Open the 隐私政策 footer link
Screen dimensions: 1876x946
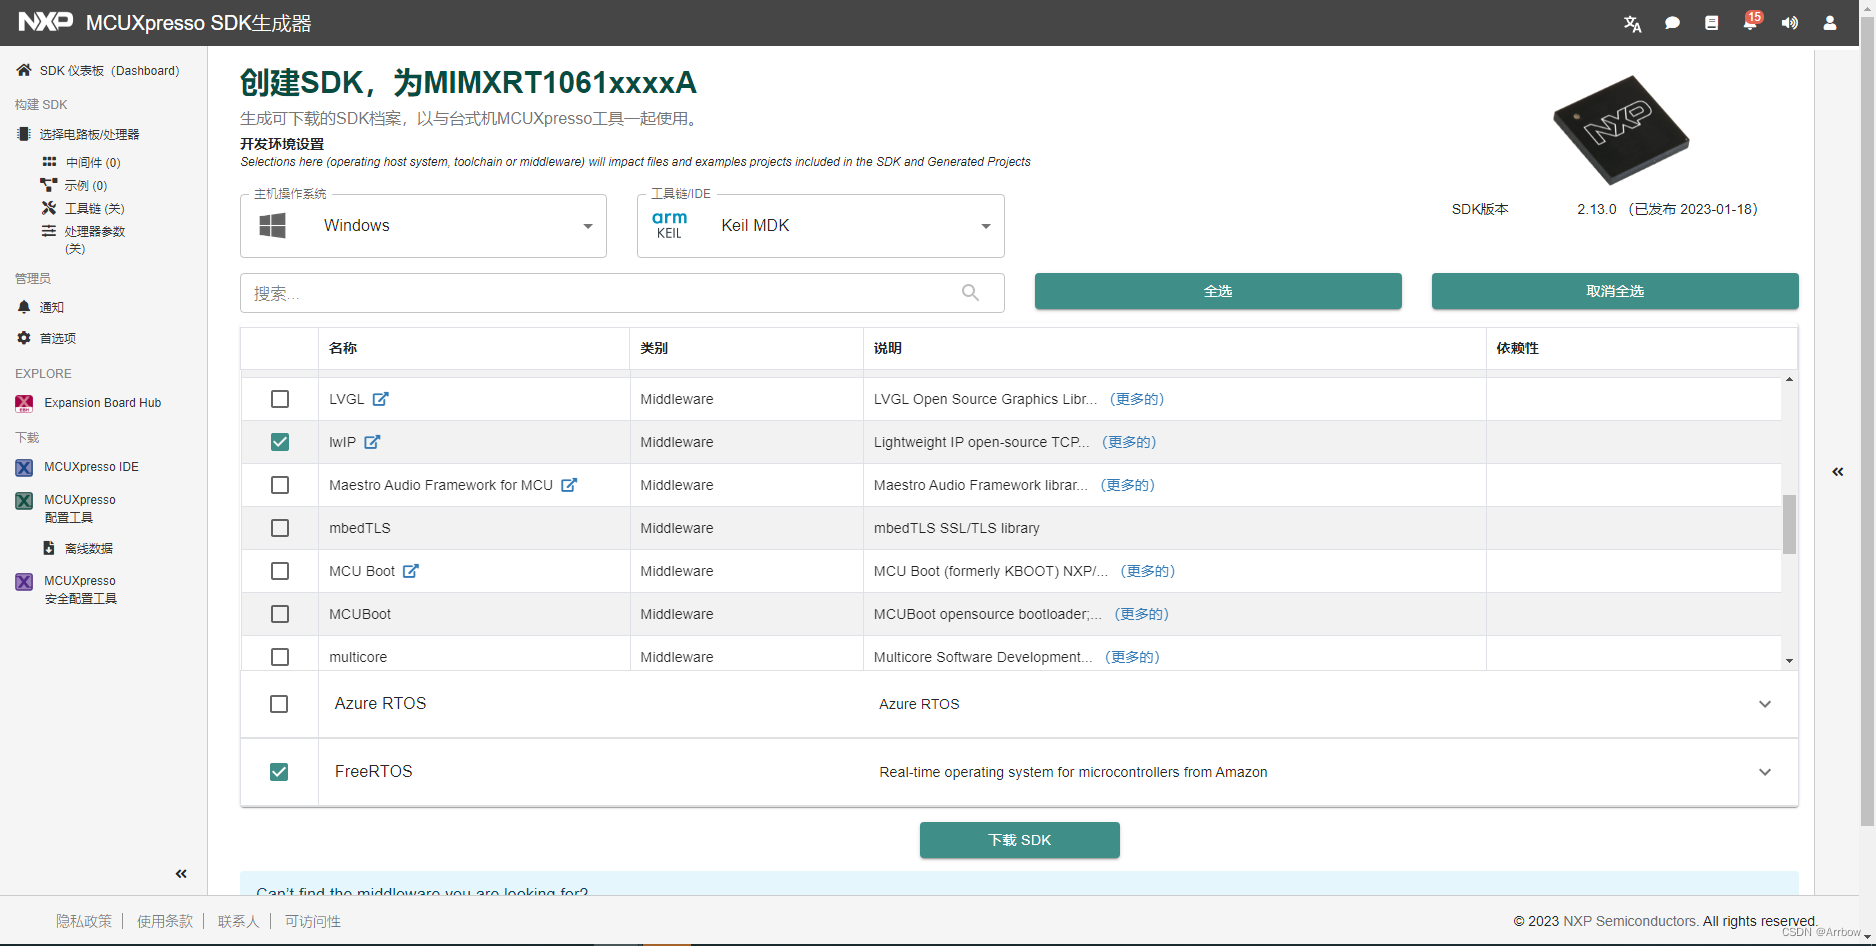[x=84, y=921]
